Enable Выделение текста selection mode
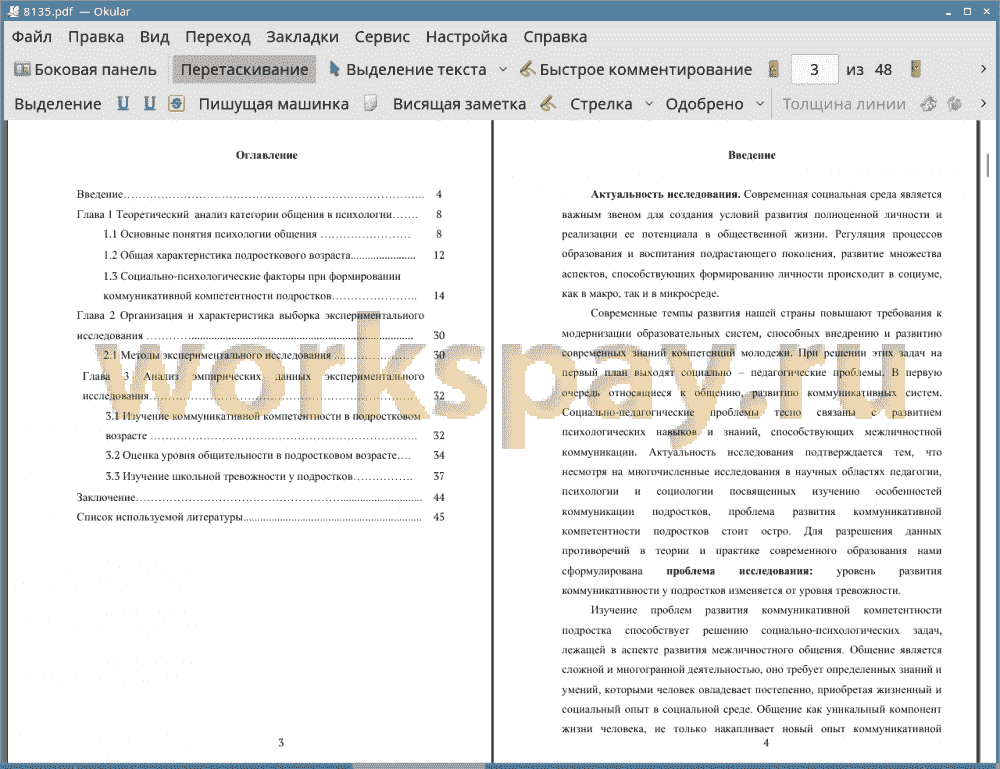The height and width of the screenshot is (769, 1000). click(x=408, y=70)
